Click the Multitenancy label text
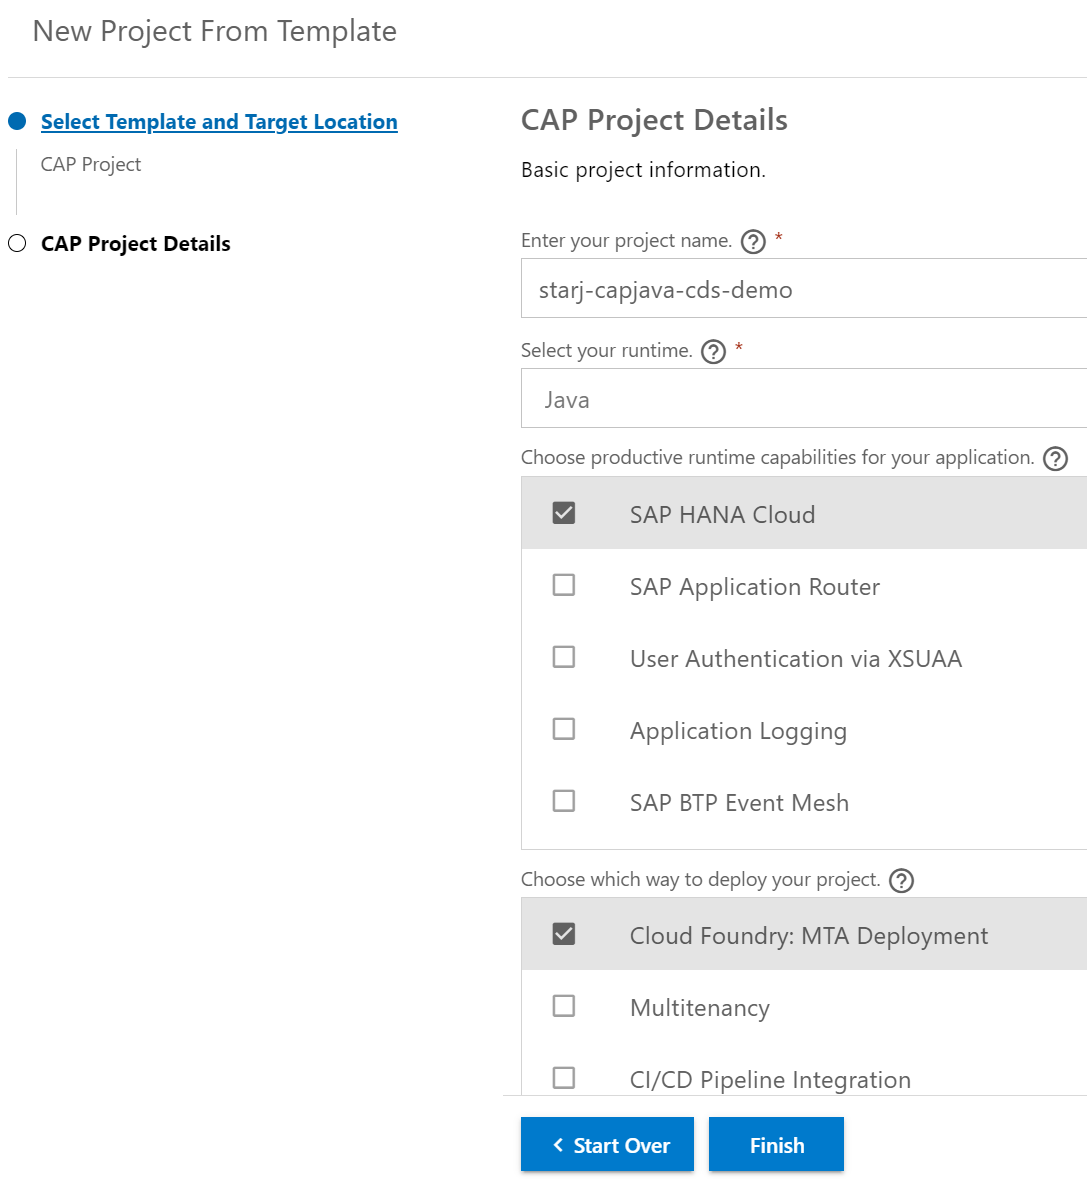This screenshot has width=1087, height=1183. [699, 1008]
